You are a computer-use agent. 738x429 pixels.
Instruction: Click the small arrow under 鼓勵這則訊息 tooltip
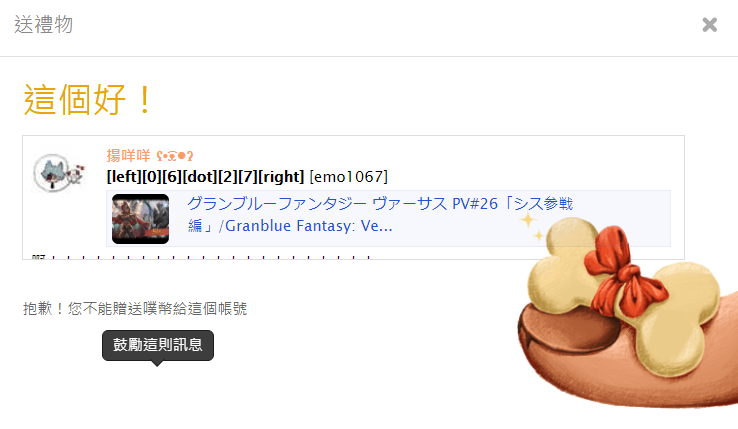click(x=158, y=364)
